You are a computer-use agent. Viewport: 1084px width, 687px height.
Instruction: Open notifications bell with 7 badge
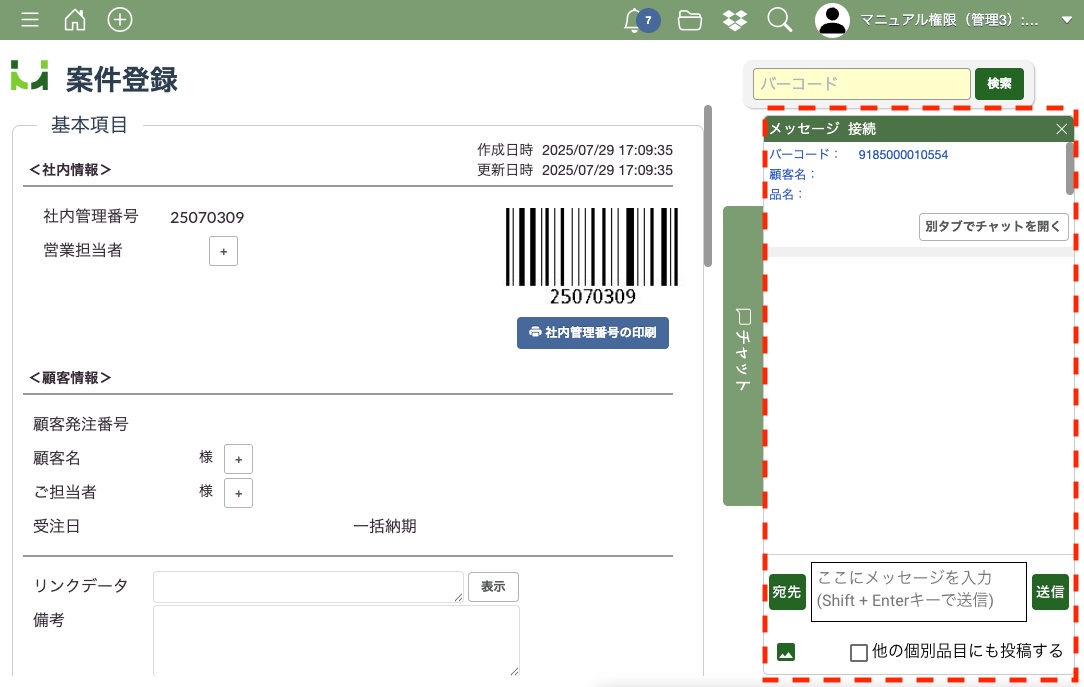click(634, 20)
